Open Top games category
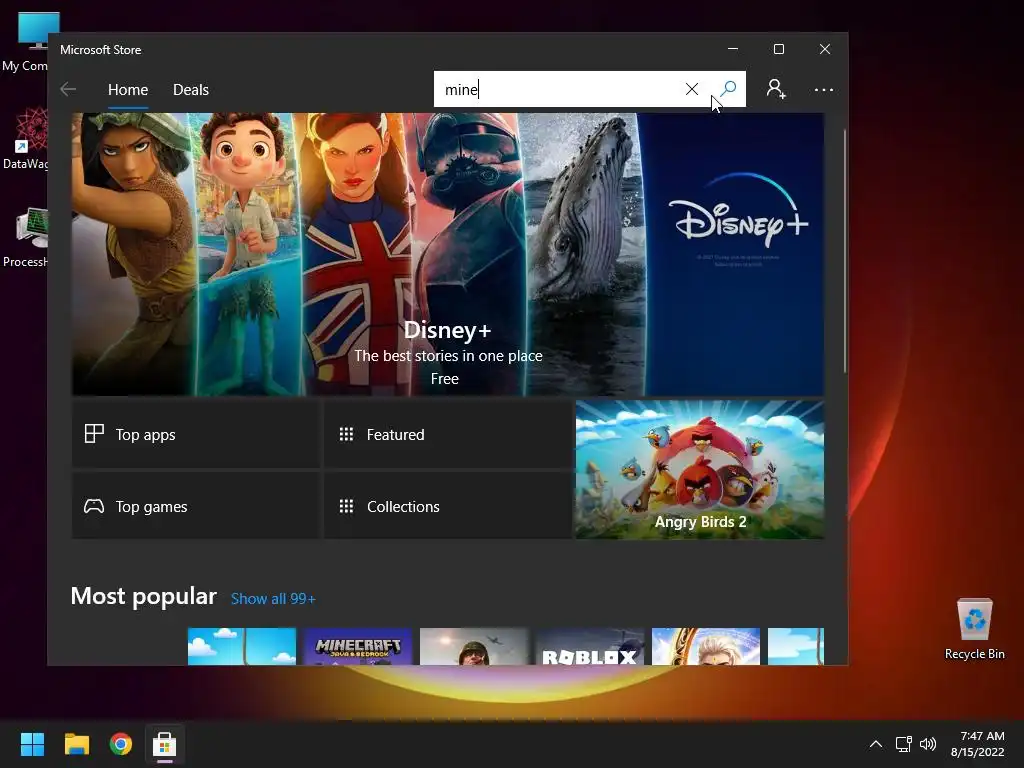This screenshot has height=768, width=1024. 196,506
